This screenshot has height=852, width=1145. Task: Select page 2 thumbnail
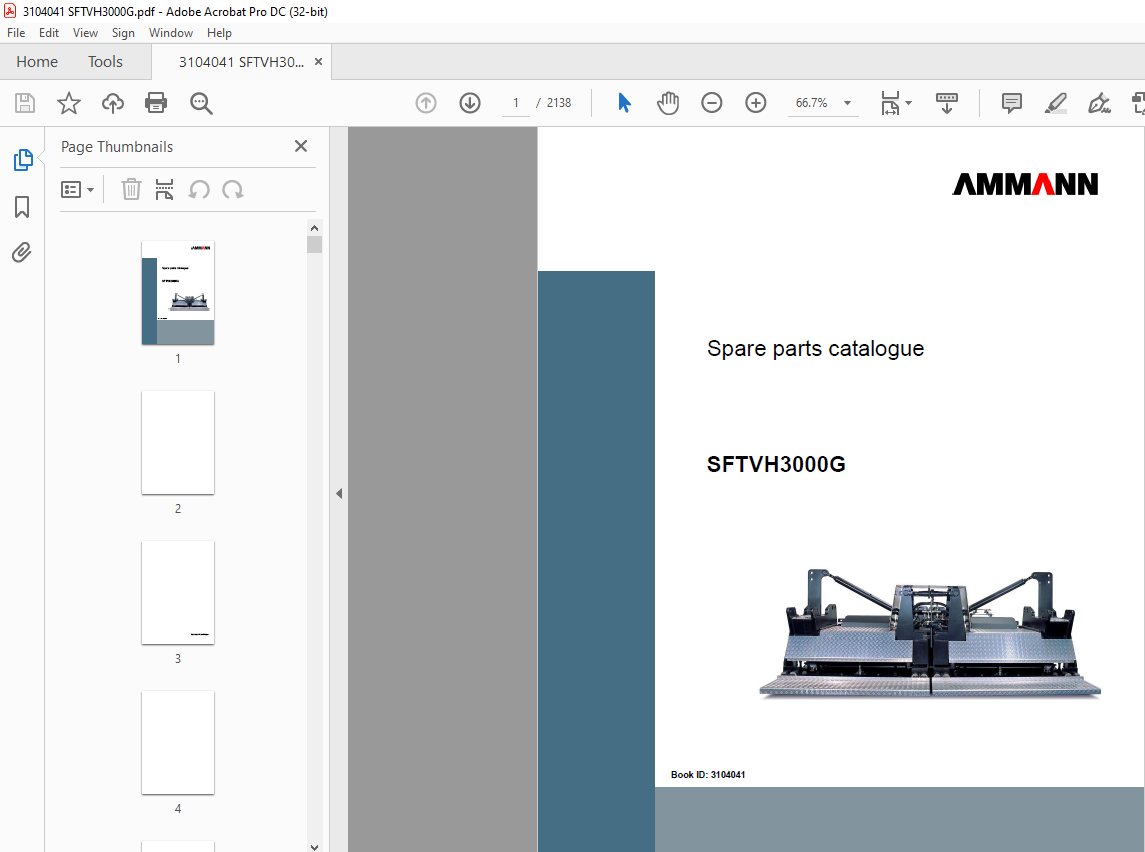(x=177, y=442)
